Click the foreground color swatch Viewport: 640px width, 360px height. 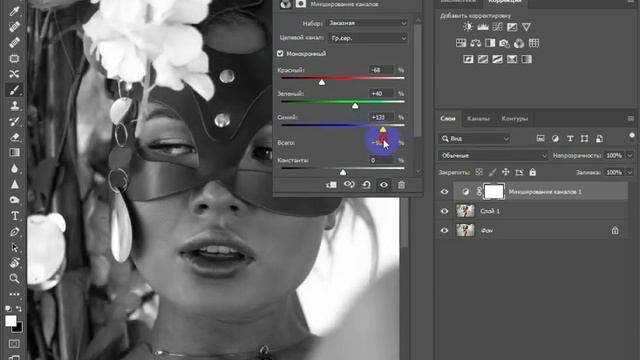coord(11,321)
